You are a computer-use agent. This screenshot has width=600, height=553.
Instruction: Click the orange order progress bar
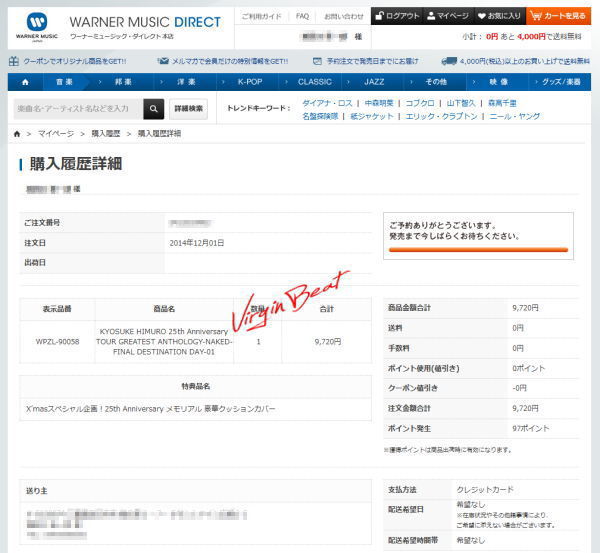[478, 250]
